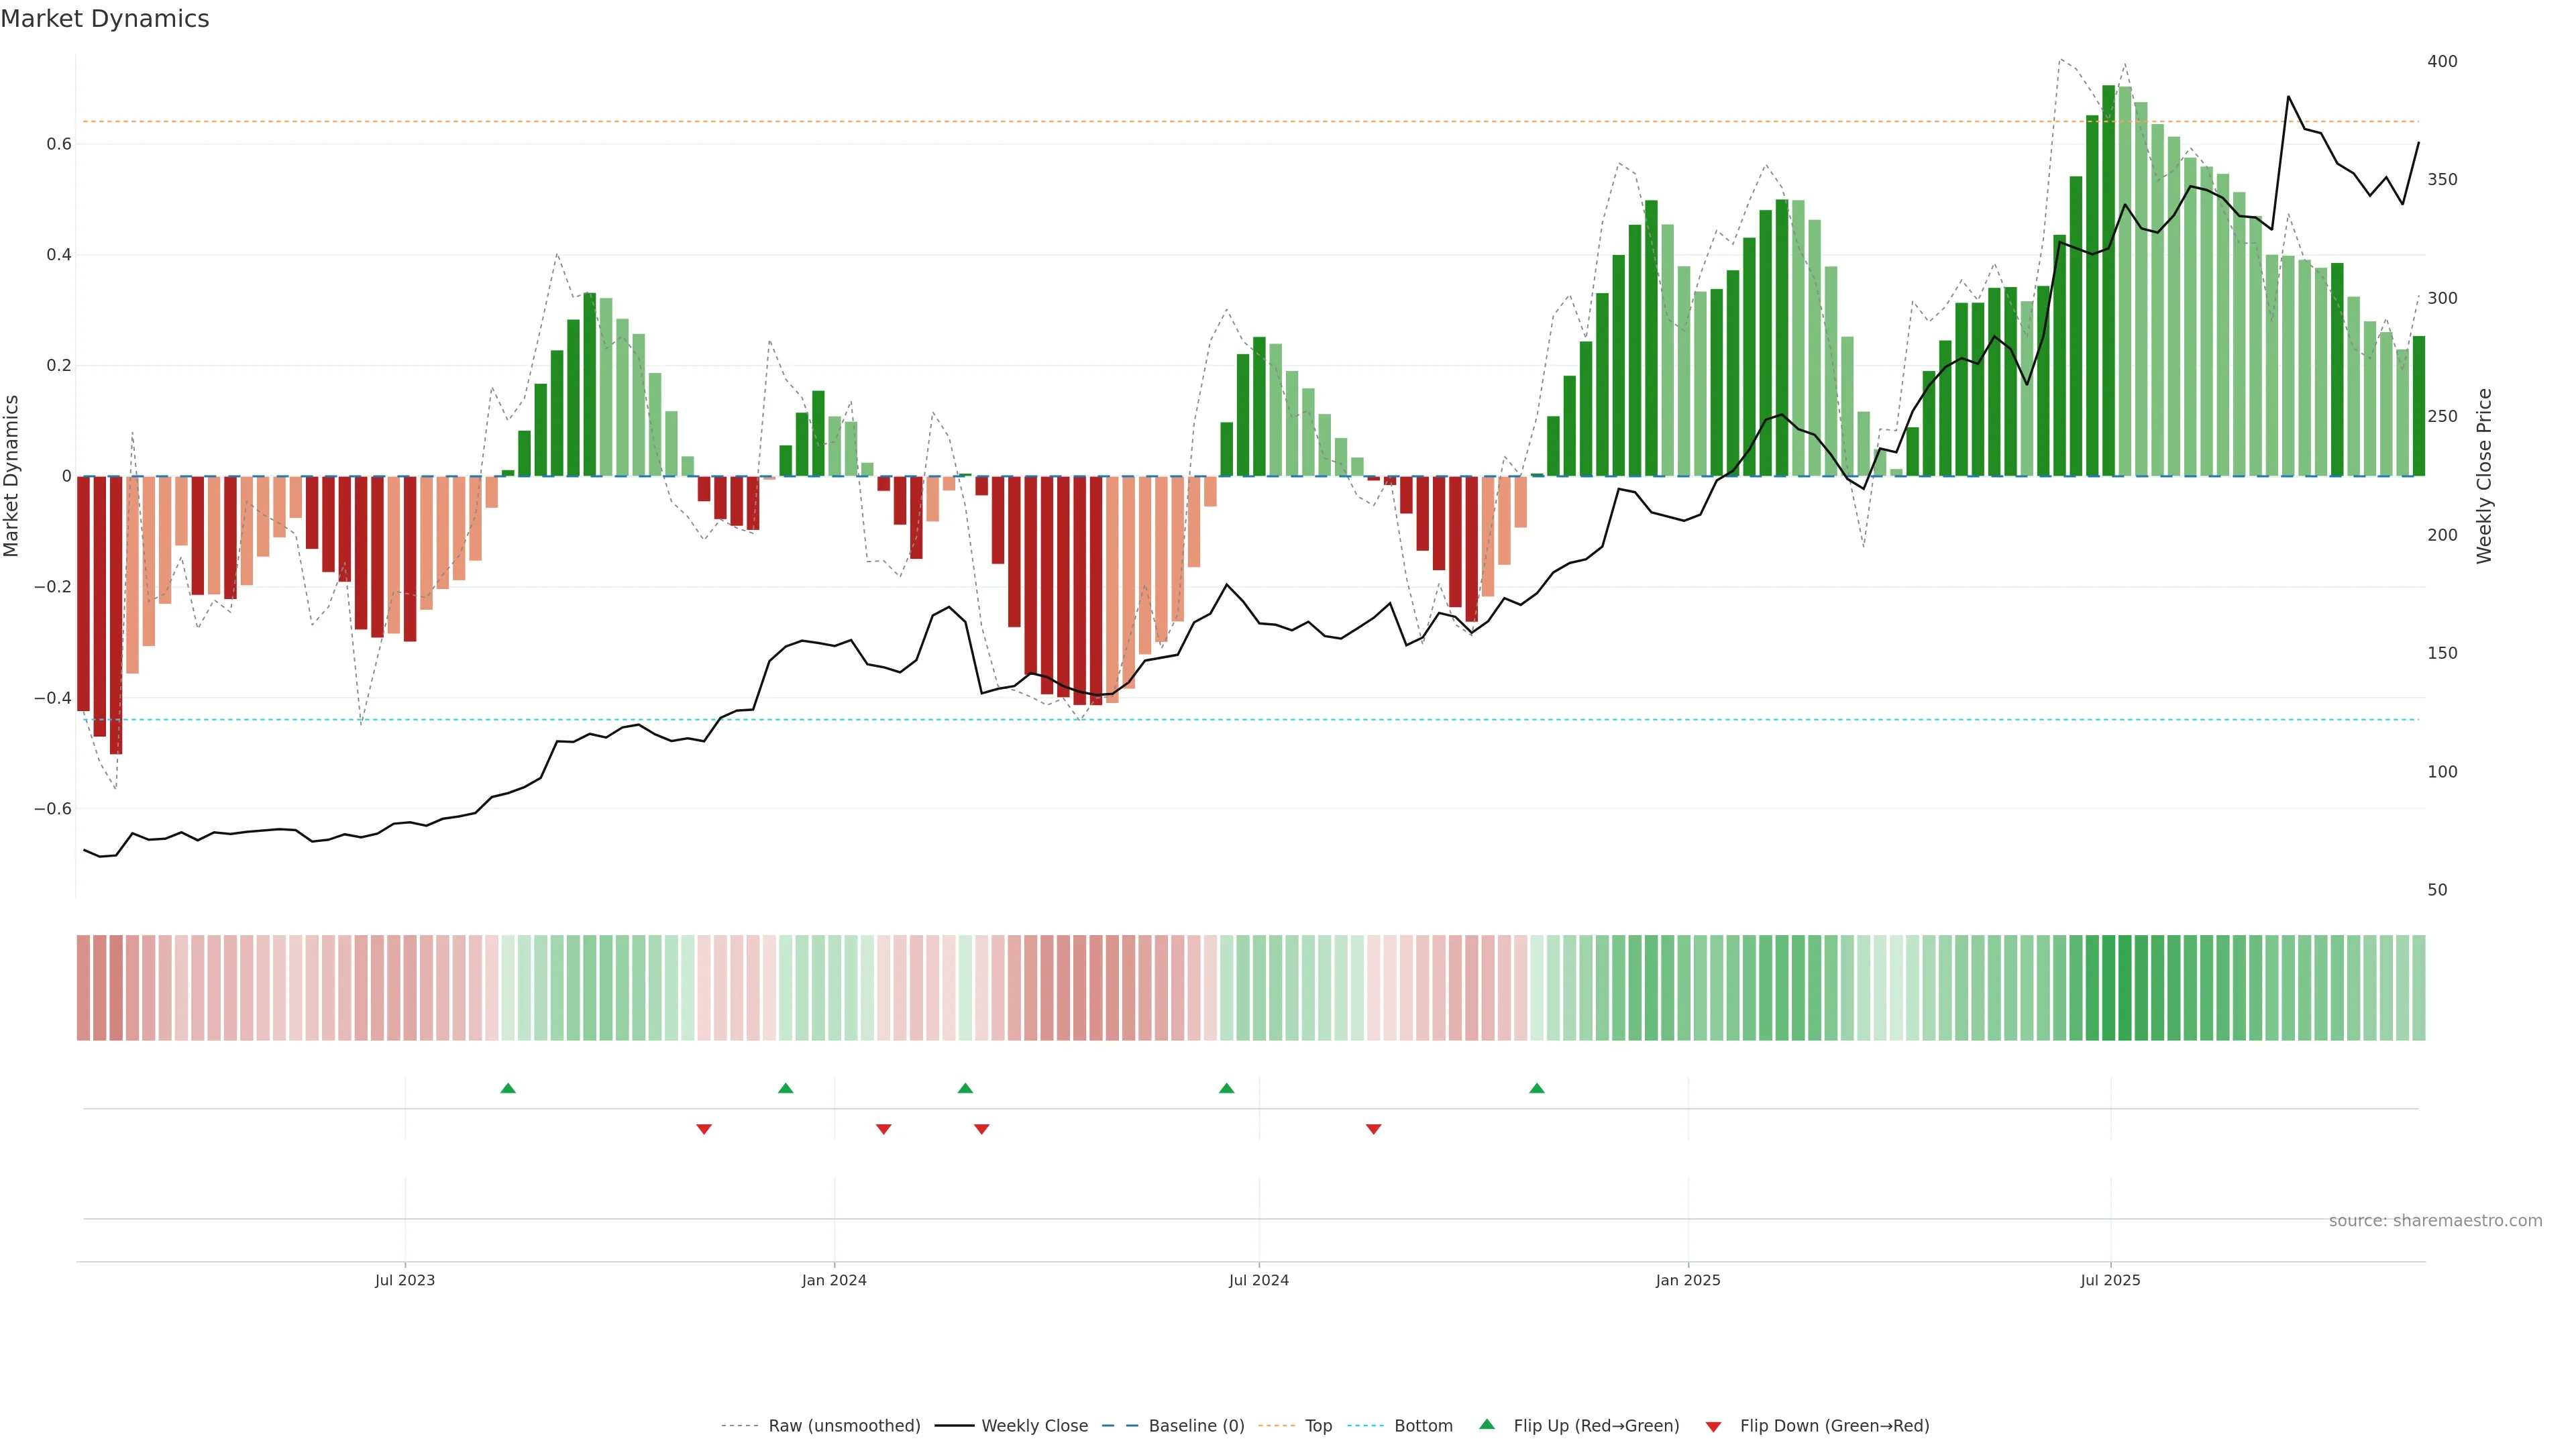The image size is (2576, 1449).
Task: Click the Weekly Close Price axis title
Action: [x=2484, y=476]
